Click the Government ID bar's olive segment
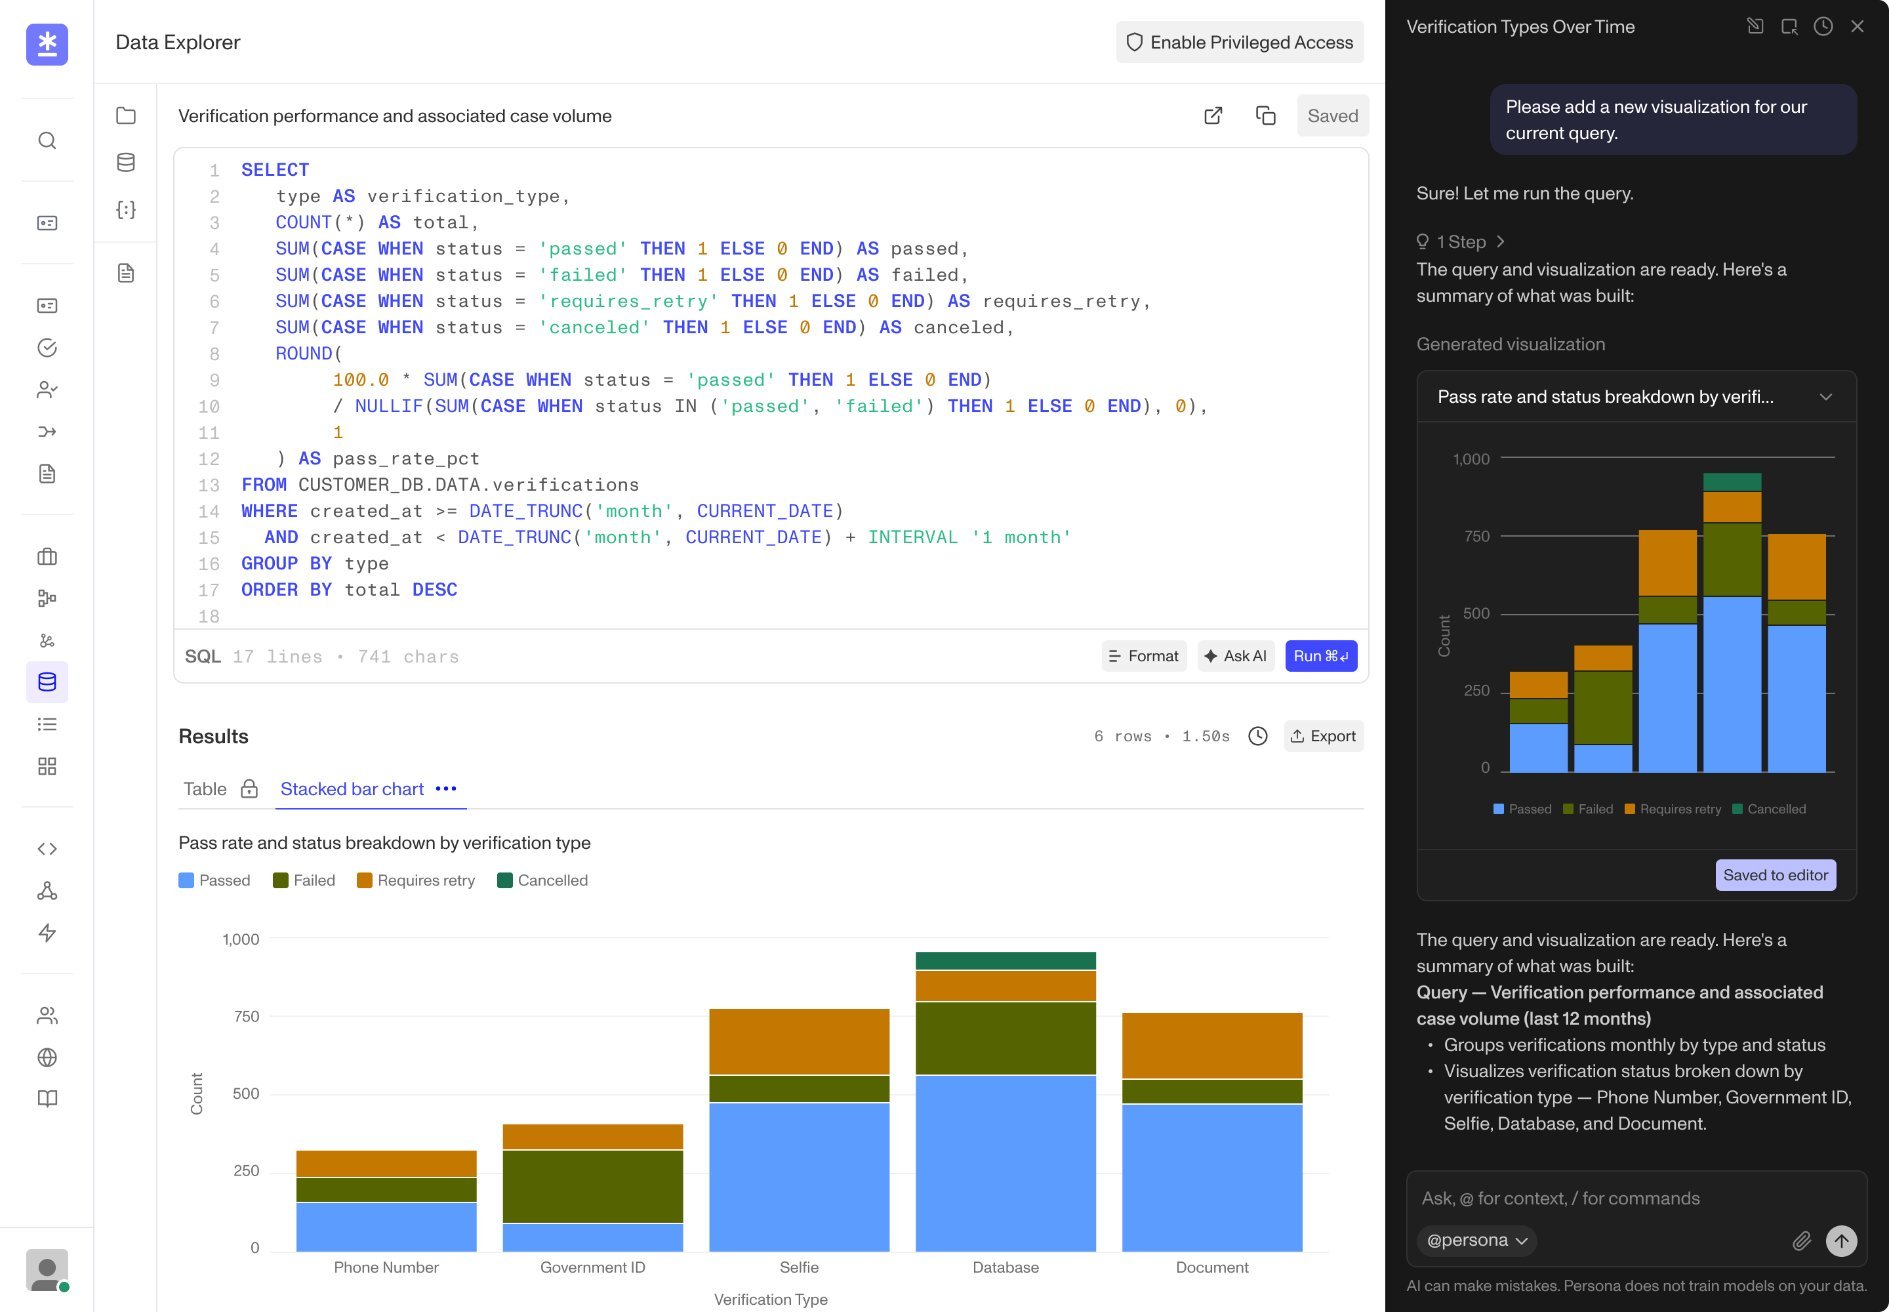The image size is (1889, 1312). coord(593,1186)
